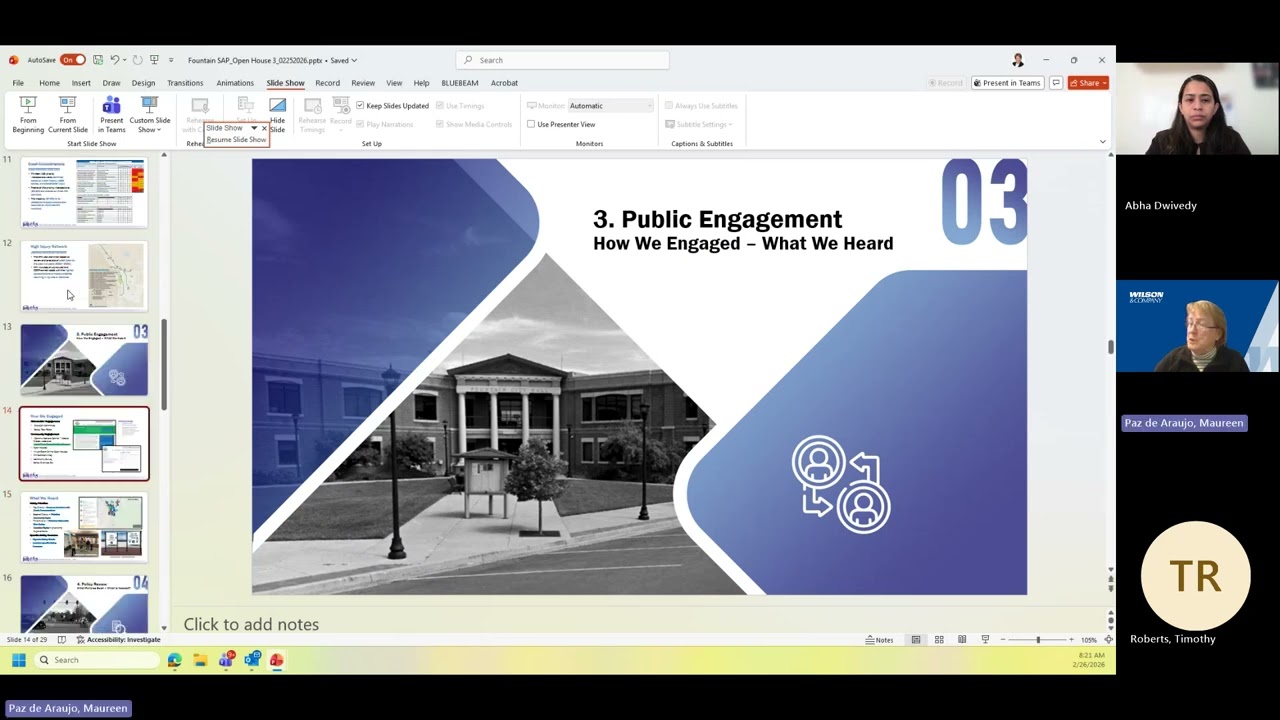The width and height of the screenshot is (1280, 720).
Task: Open the Acrobat tab
Action: [504, 83]
